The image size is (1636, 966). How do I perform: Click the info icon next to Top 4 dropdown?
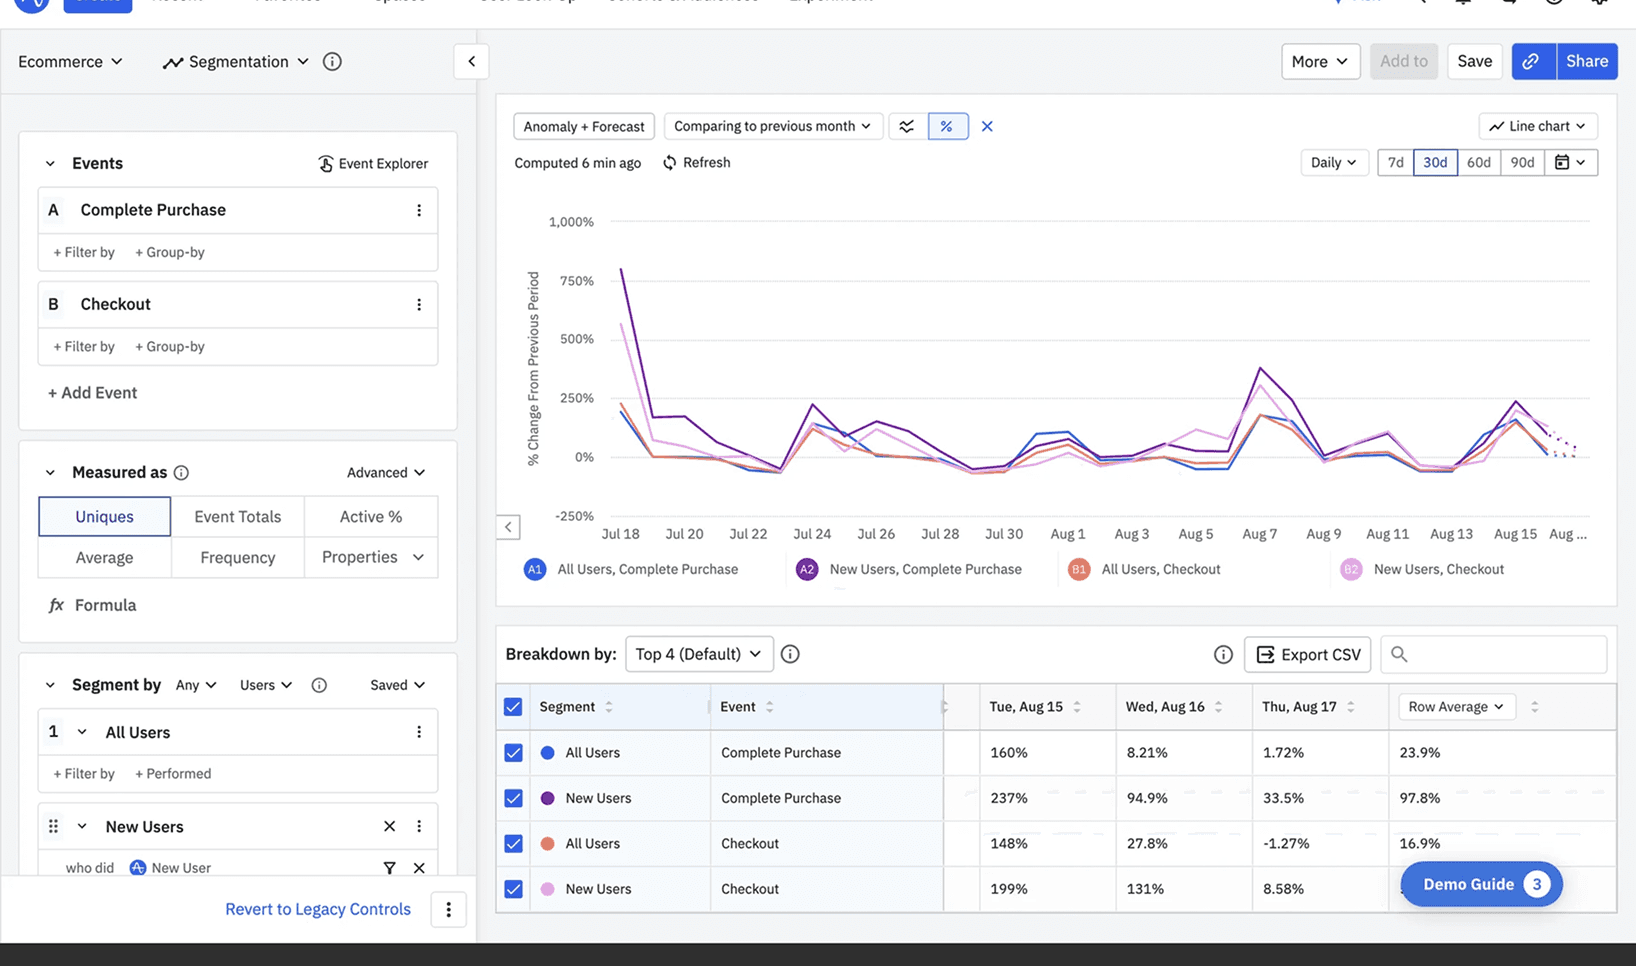point(790,654)
